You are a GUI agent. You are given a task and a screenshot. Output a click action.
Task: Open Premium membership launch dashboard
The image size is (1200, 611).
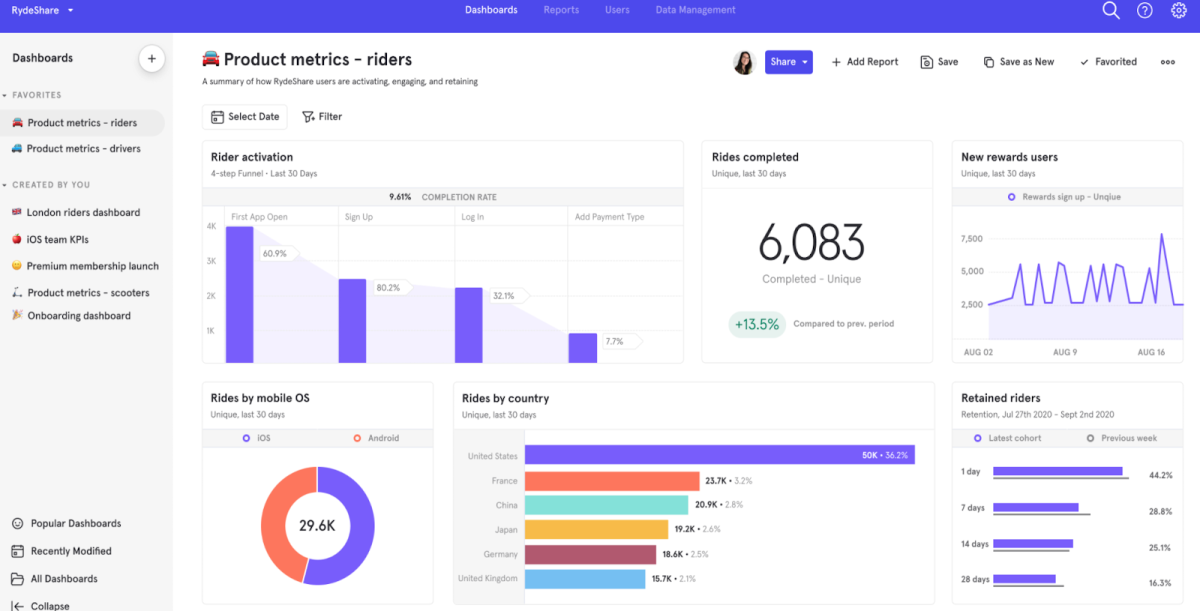tap(83, 267)
